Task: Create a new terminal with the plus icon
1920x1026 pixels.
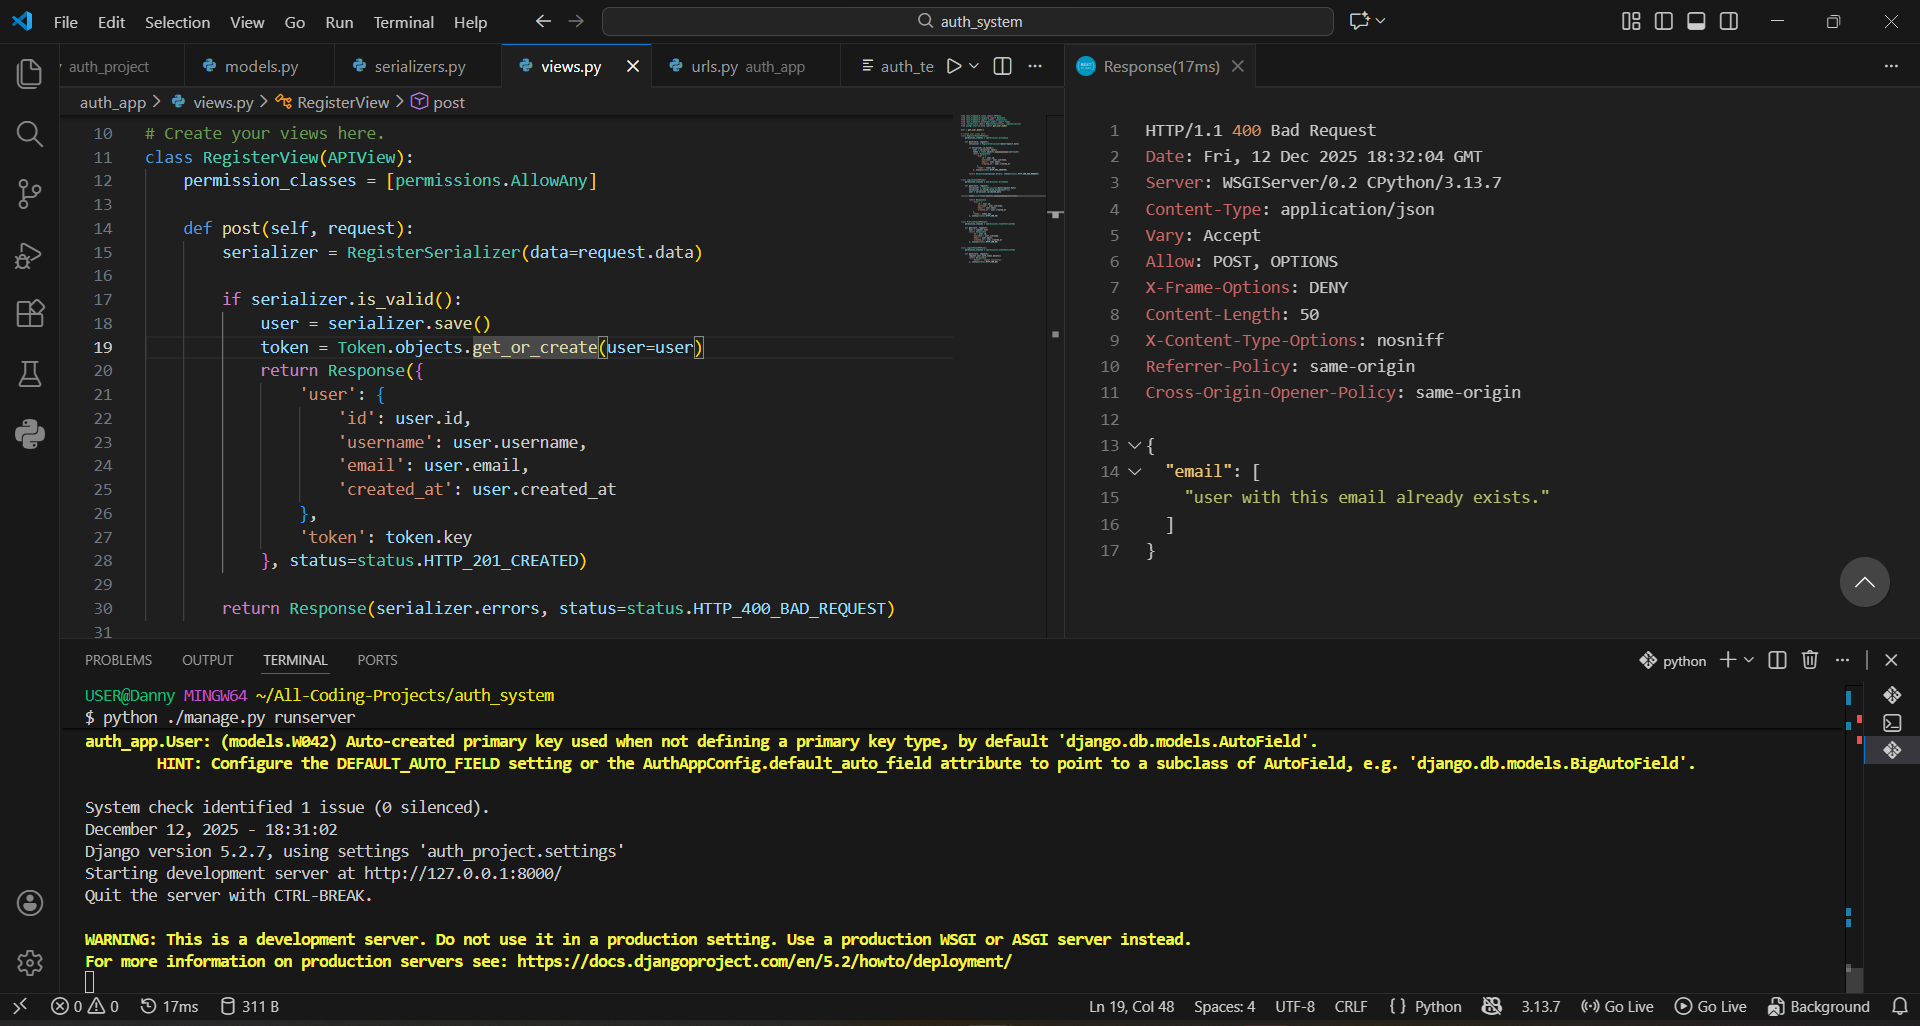Action: (x=1726, y=660)
